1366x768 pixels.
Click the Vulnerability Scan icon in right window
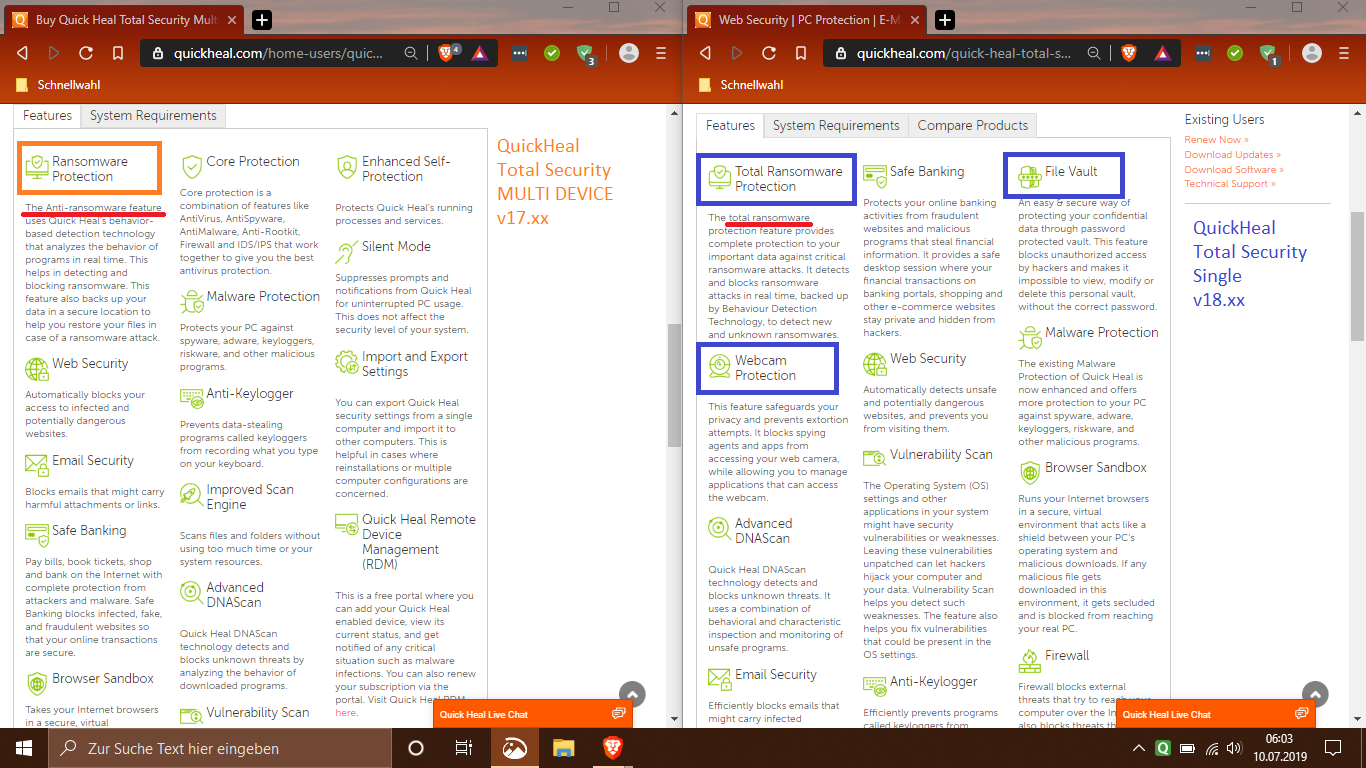[x=874, y=460]
